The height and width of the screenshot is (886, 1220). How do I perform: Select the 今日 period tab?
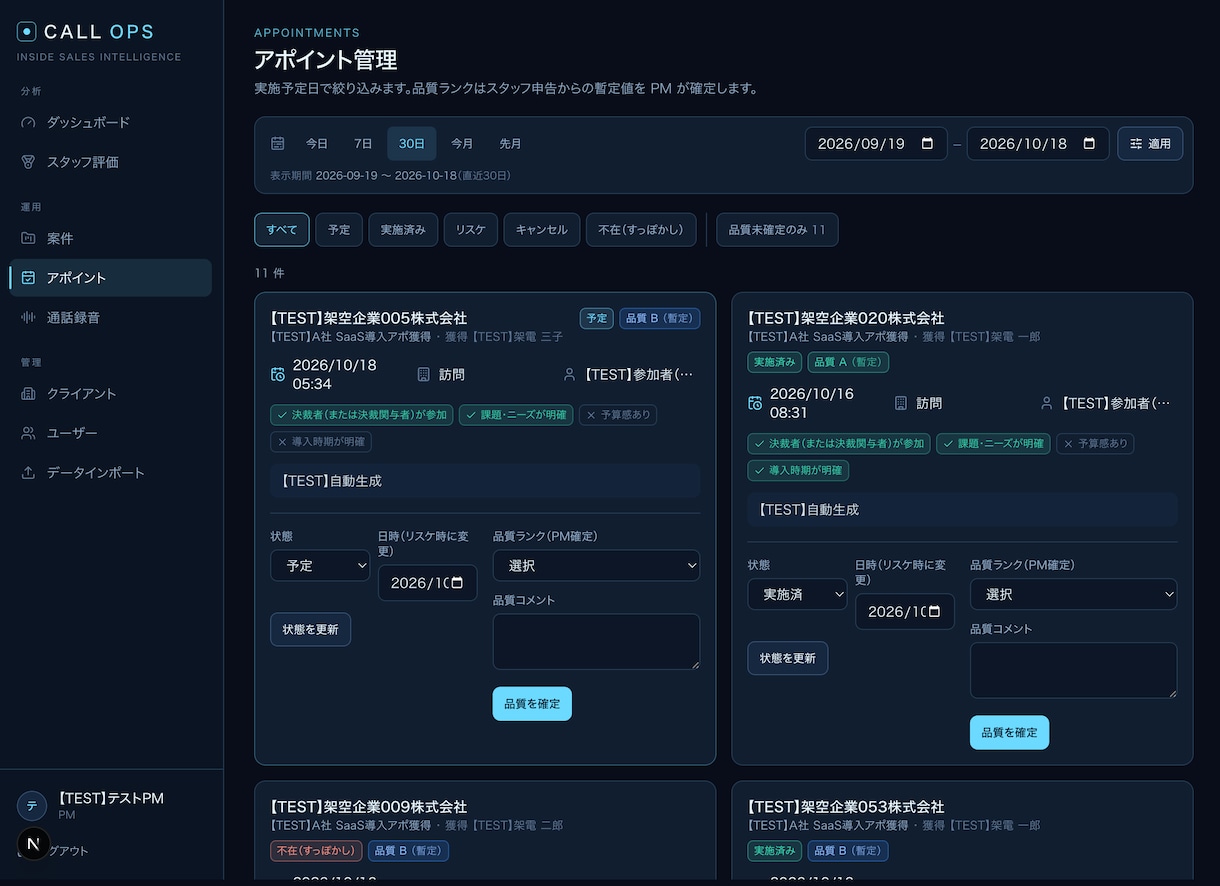[x=317, y=144]
